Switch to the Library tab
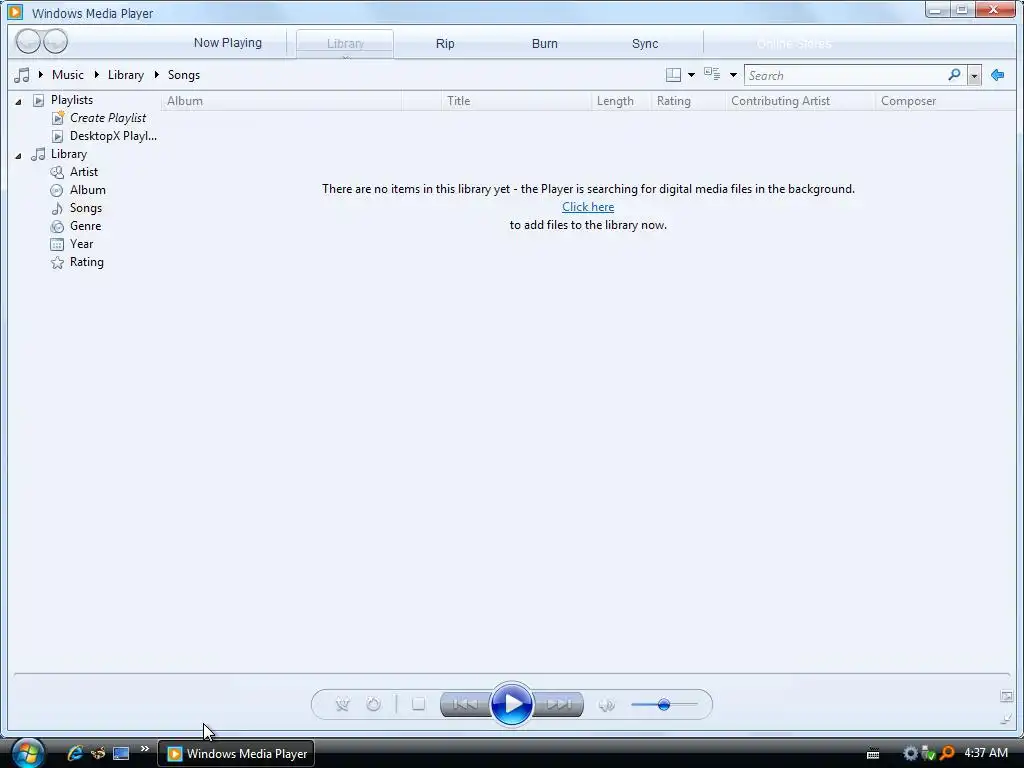Screen dimensions: 1024x768 [x=345, y=44]
